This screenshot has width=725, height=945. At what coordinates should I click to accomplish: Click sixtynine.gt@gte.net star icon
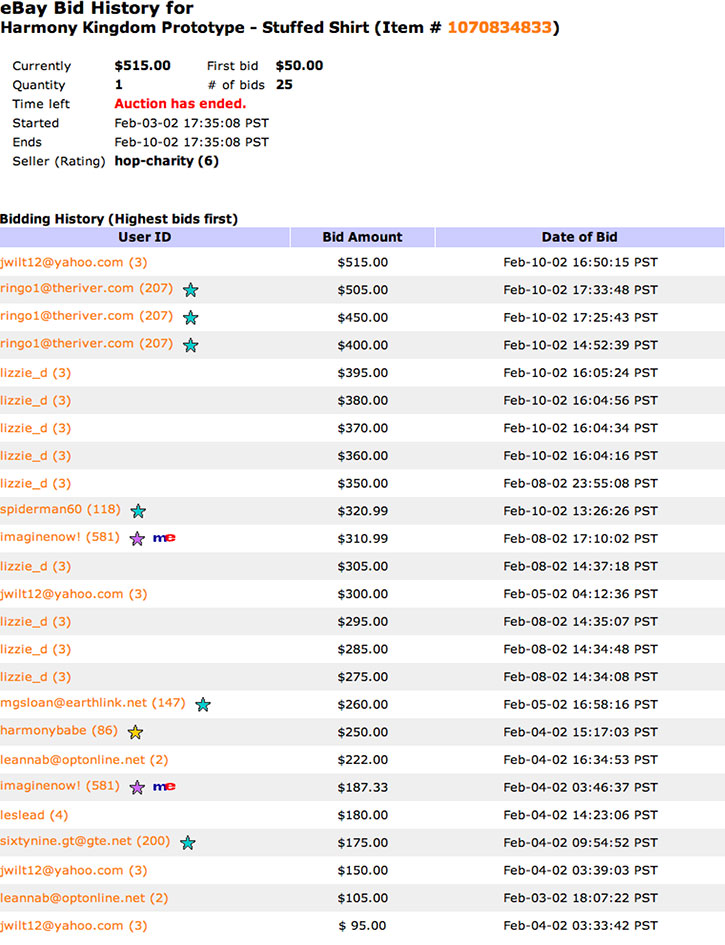(188, 843)
